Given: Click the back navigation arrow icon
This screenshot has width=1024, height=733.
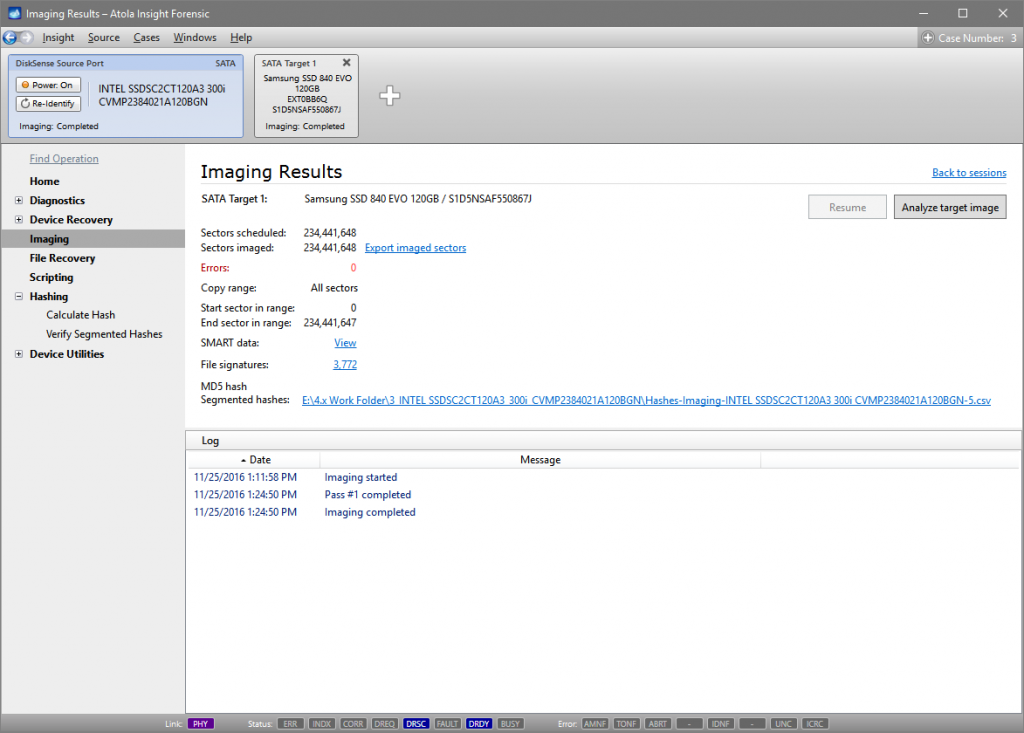Looking at the screenshot, I should tap(10, 36).
